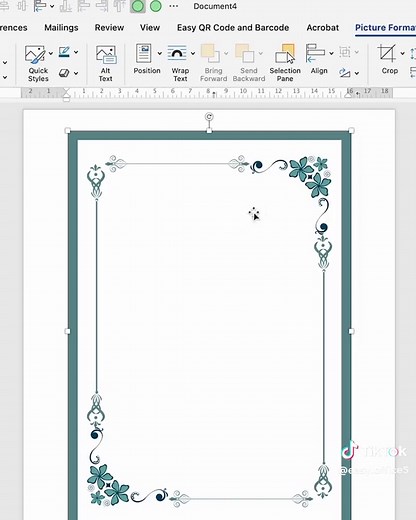Screen dimensions: 416x520
Task: Click the title bar align icon with dropdown
Action: (40, 6)
